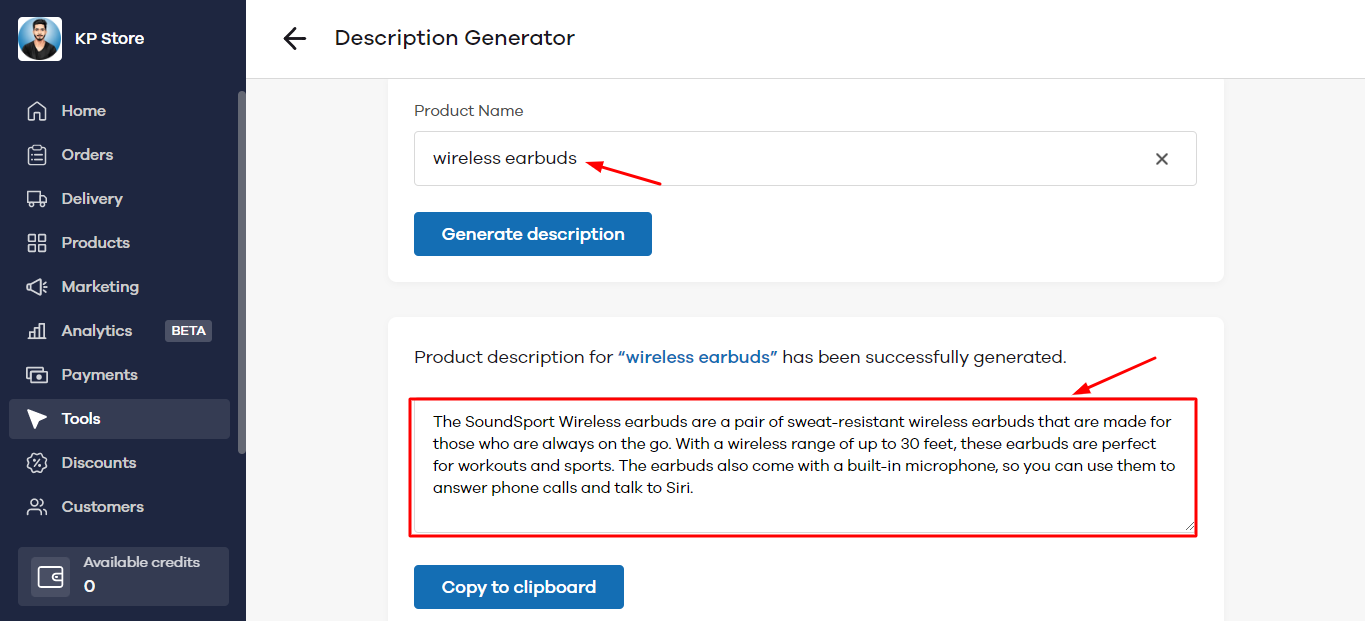Click the Product Name input field

(780, 159)
